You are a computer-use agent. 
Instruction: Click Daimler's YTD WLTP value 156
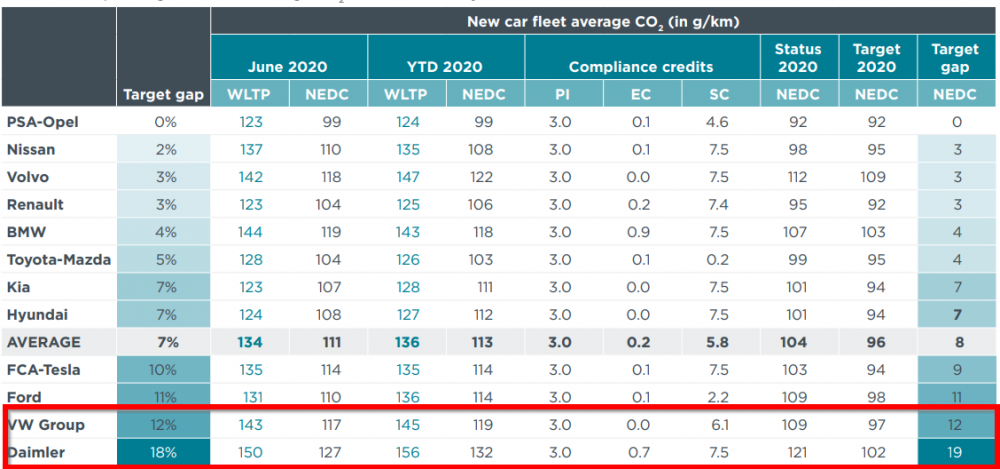click(407, 452)
